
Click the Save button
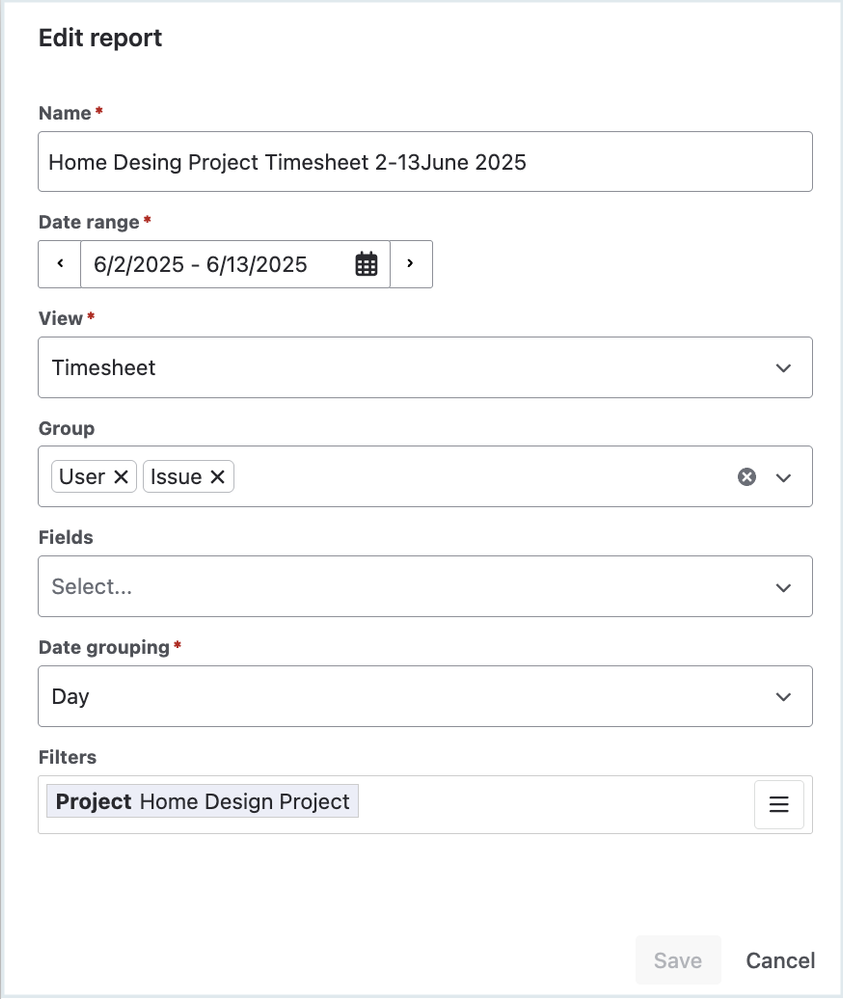click(x=677, y=961)
